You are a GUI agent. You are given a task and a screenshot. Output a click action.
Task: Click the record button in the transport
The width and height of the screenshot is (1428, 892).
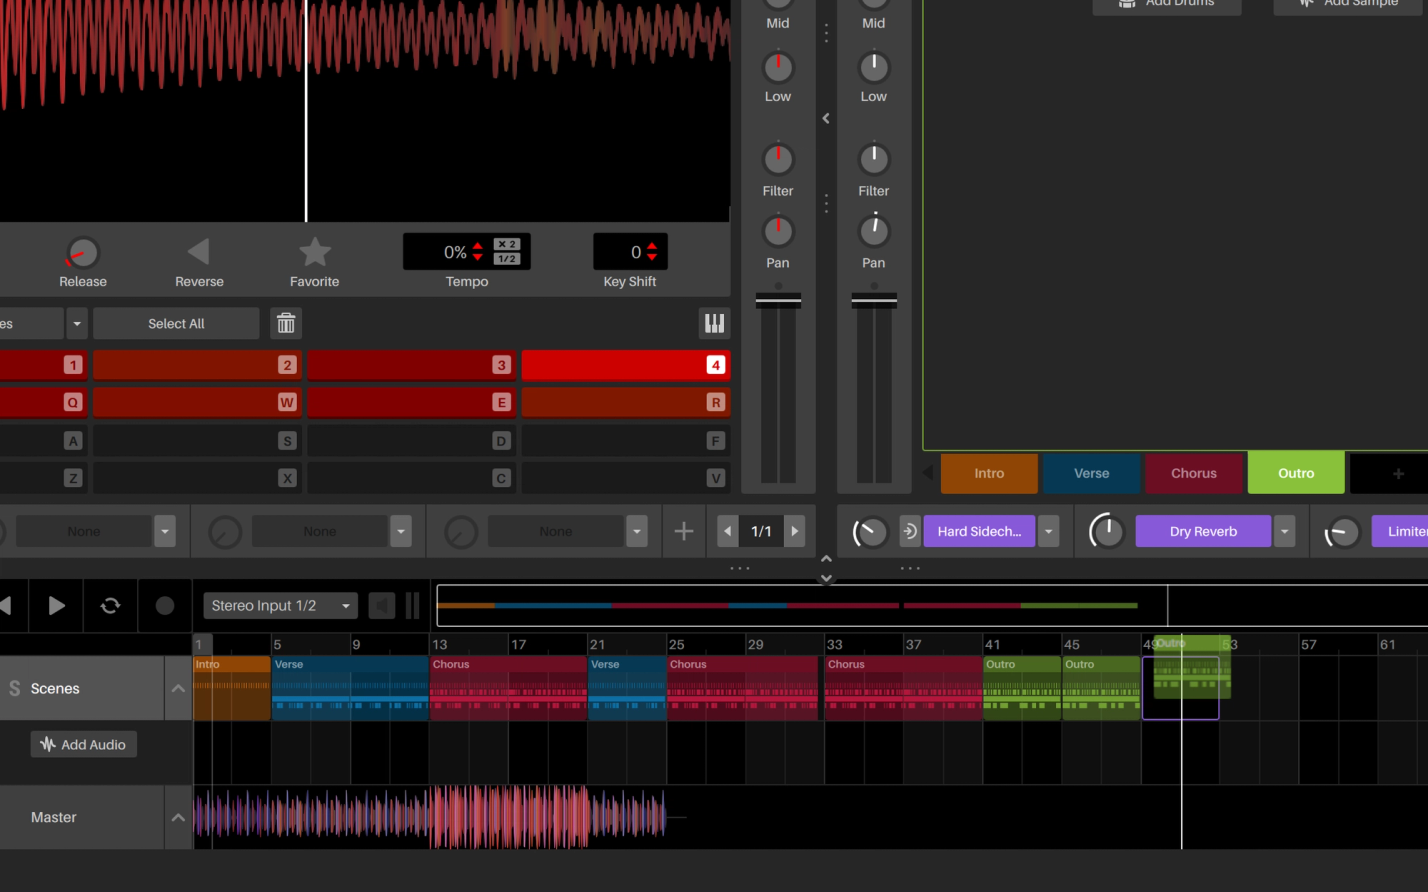point(164,605)
